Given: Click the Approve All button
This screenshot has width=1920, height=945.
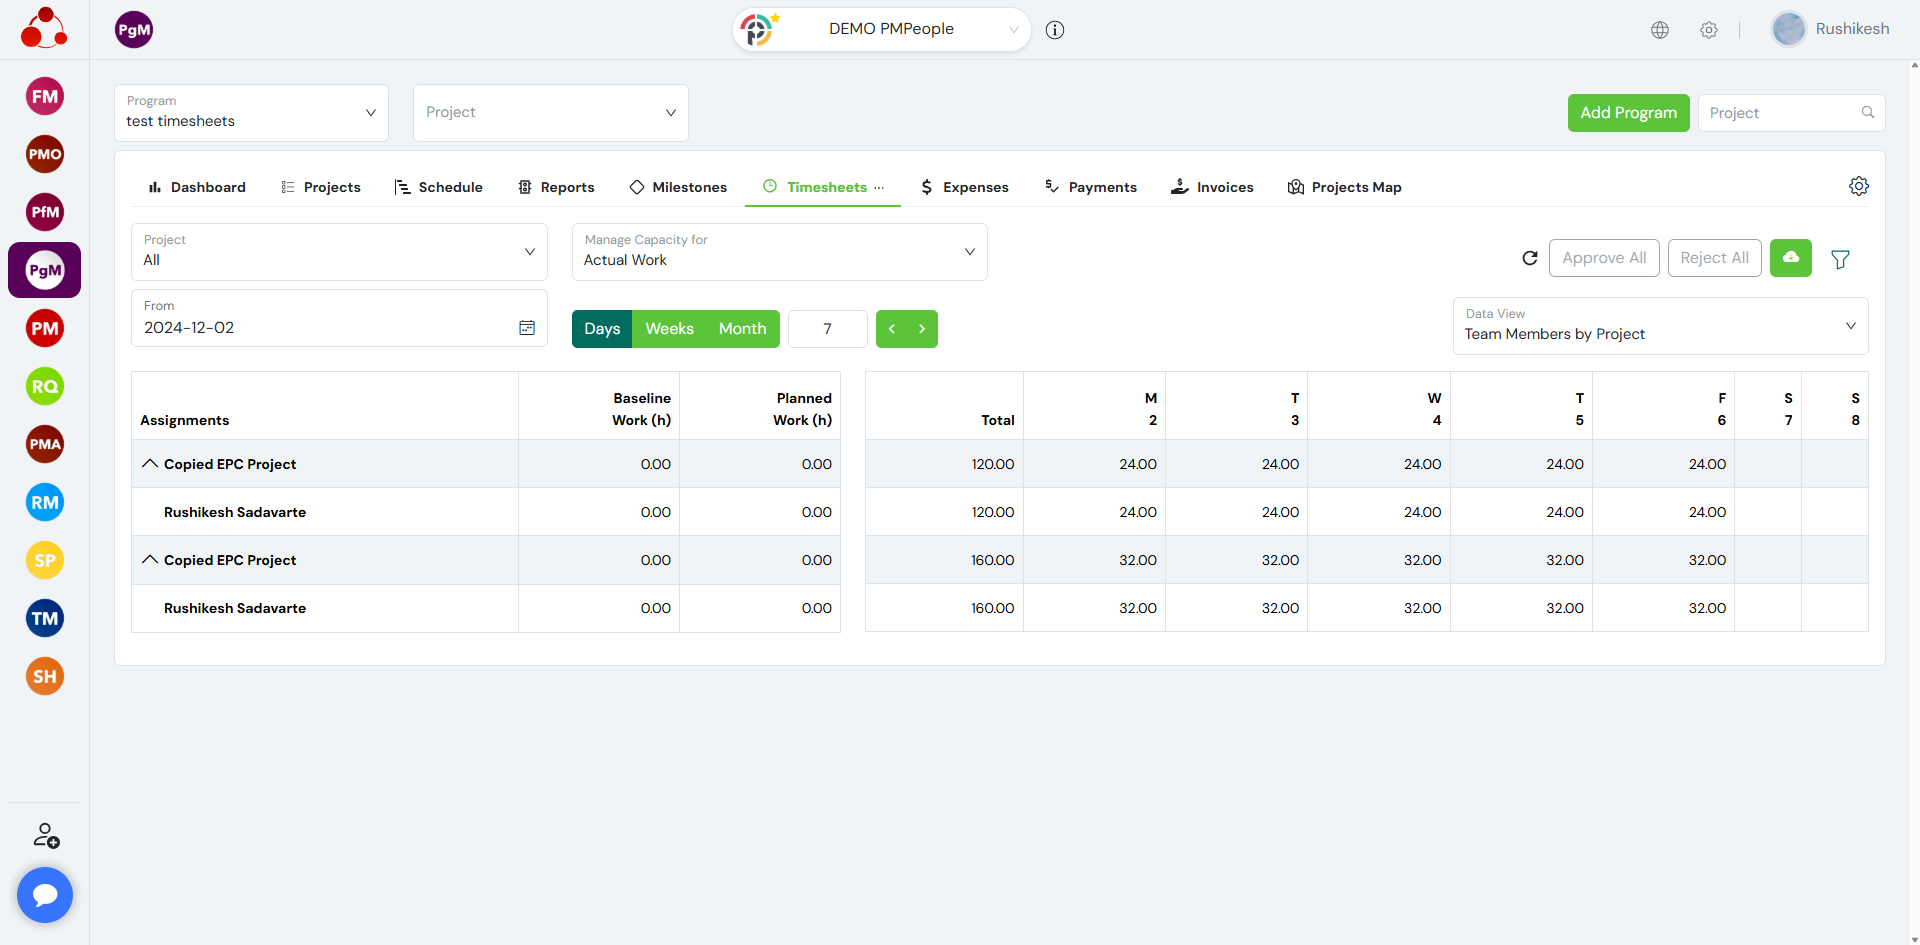Looking at the screenshot, I should tap(1604, 258).
